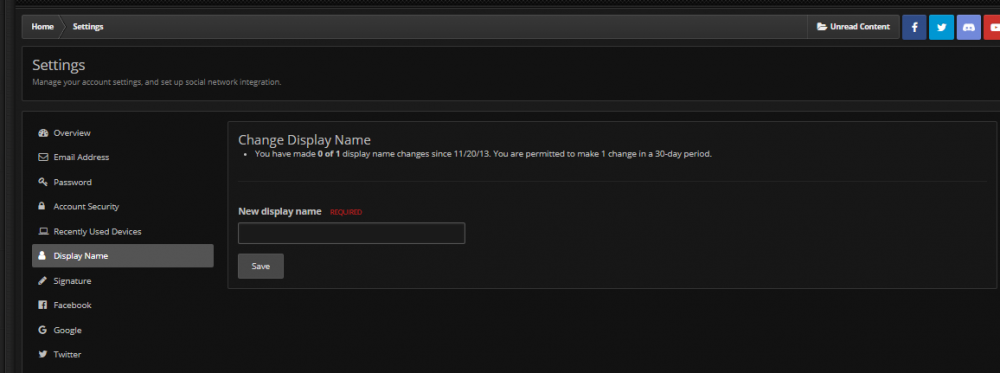1000x373 pixels.
Task: Open Signature settings section
Action: click(122, 281)
